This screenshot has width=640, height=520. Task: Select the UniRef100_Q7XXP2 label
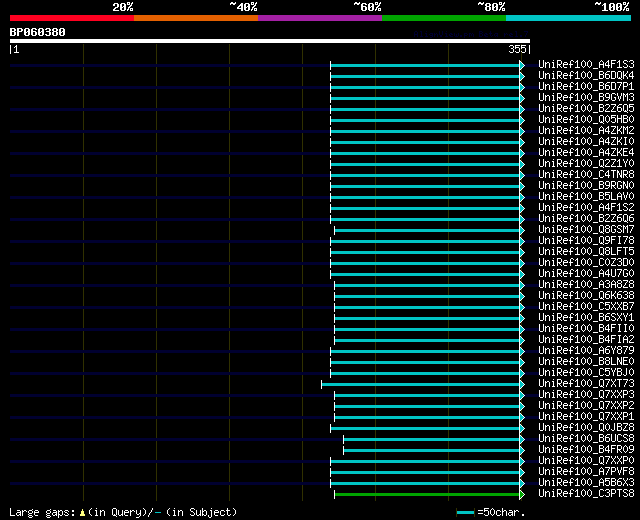tap(586, 406)
